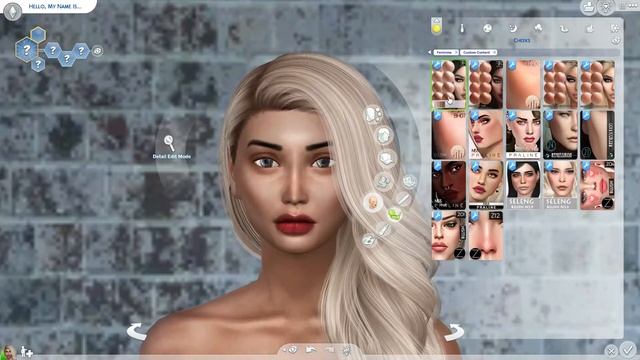Remove the Feminine filter chip
Viewport: 640px width, 360px height.
coord(456,52)
